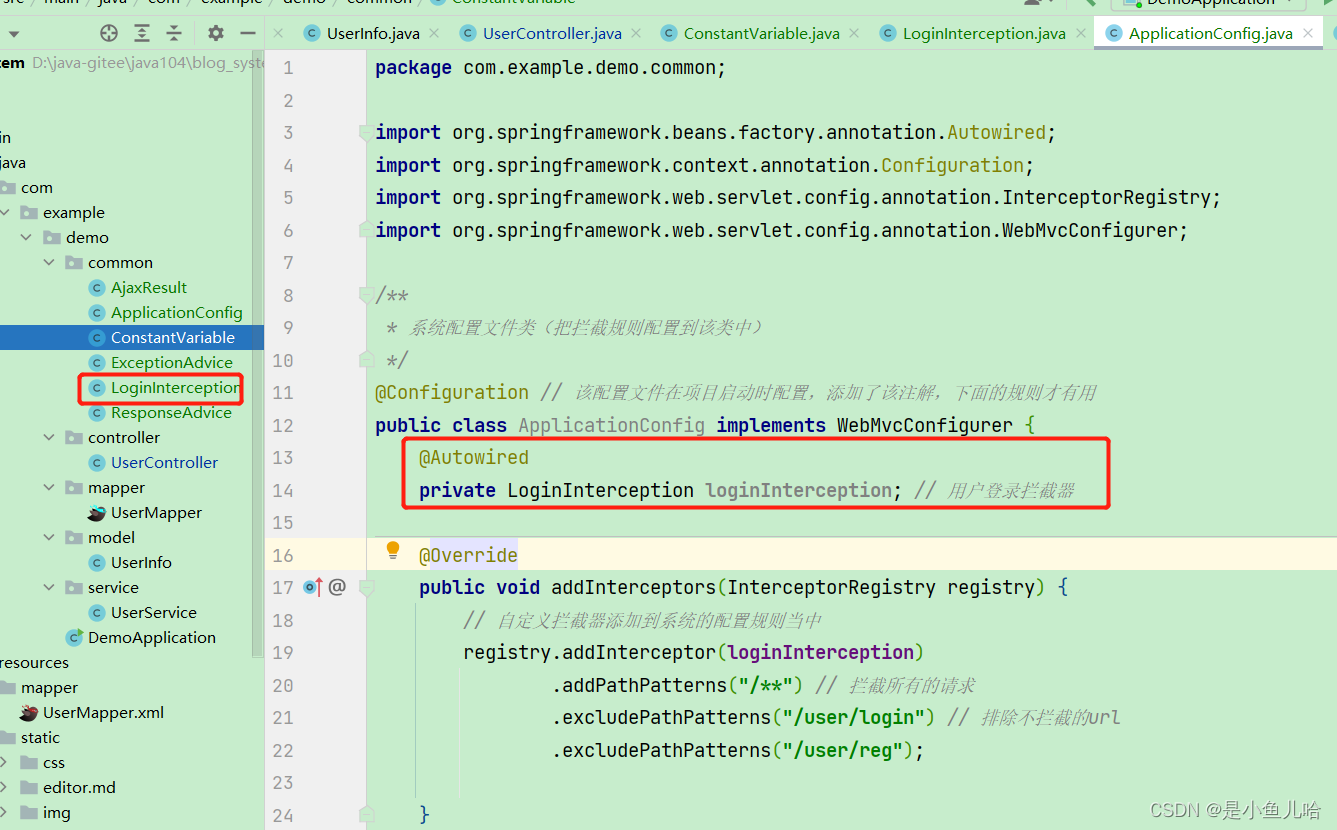Click the AjaxResult class icon
The width and height of the screenshot is (1337, 830).
click(97, 287)
